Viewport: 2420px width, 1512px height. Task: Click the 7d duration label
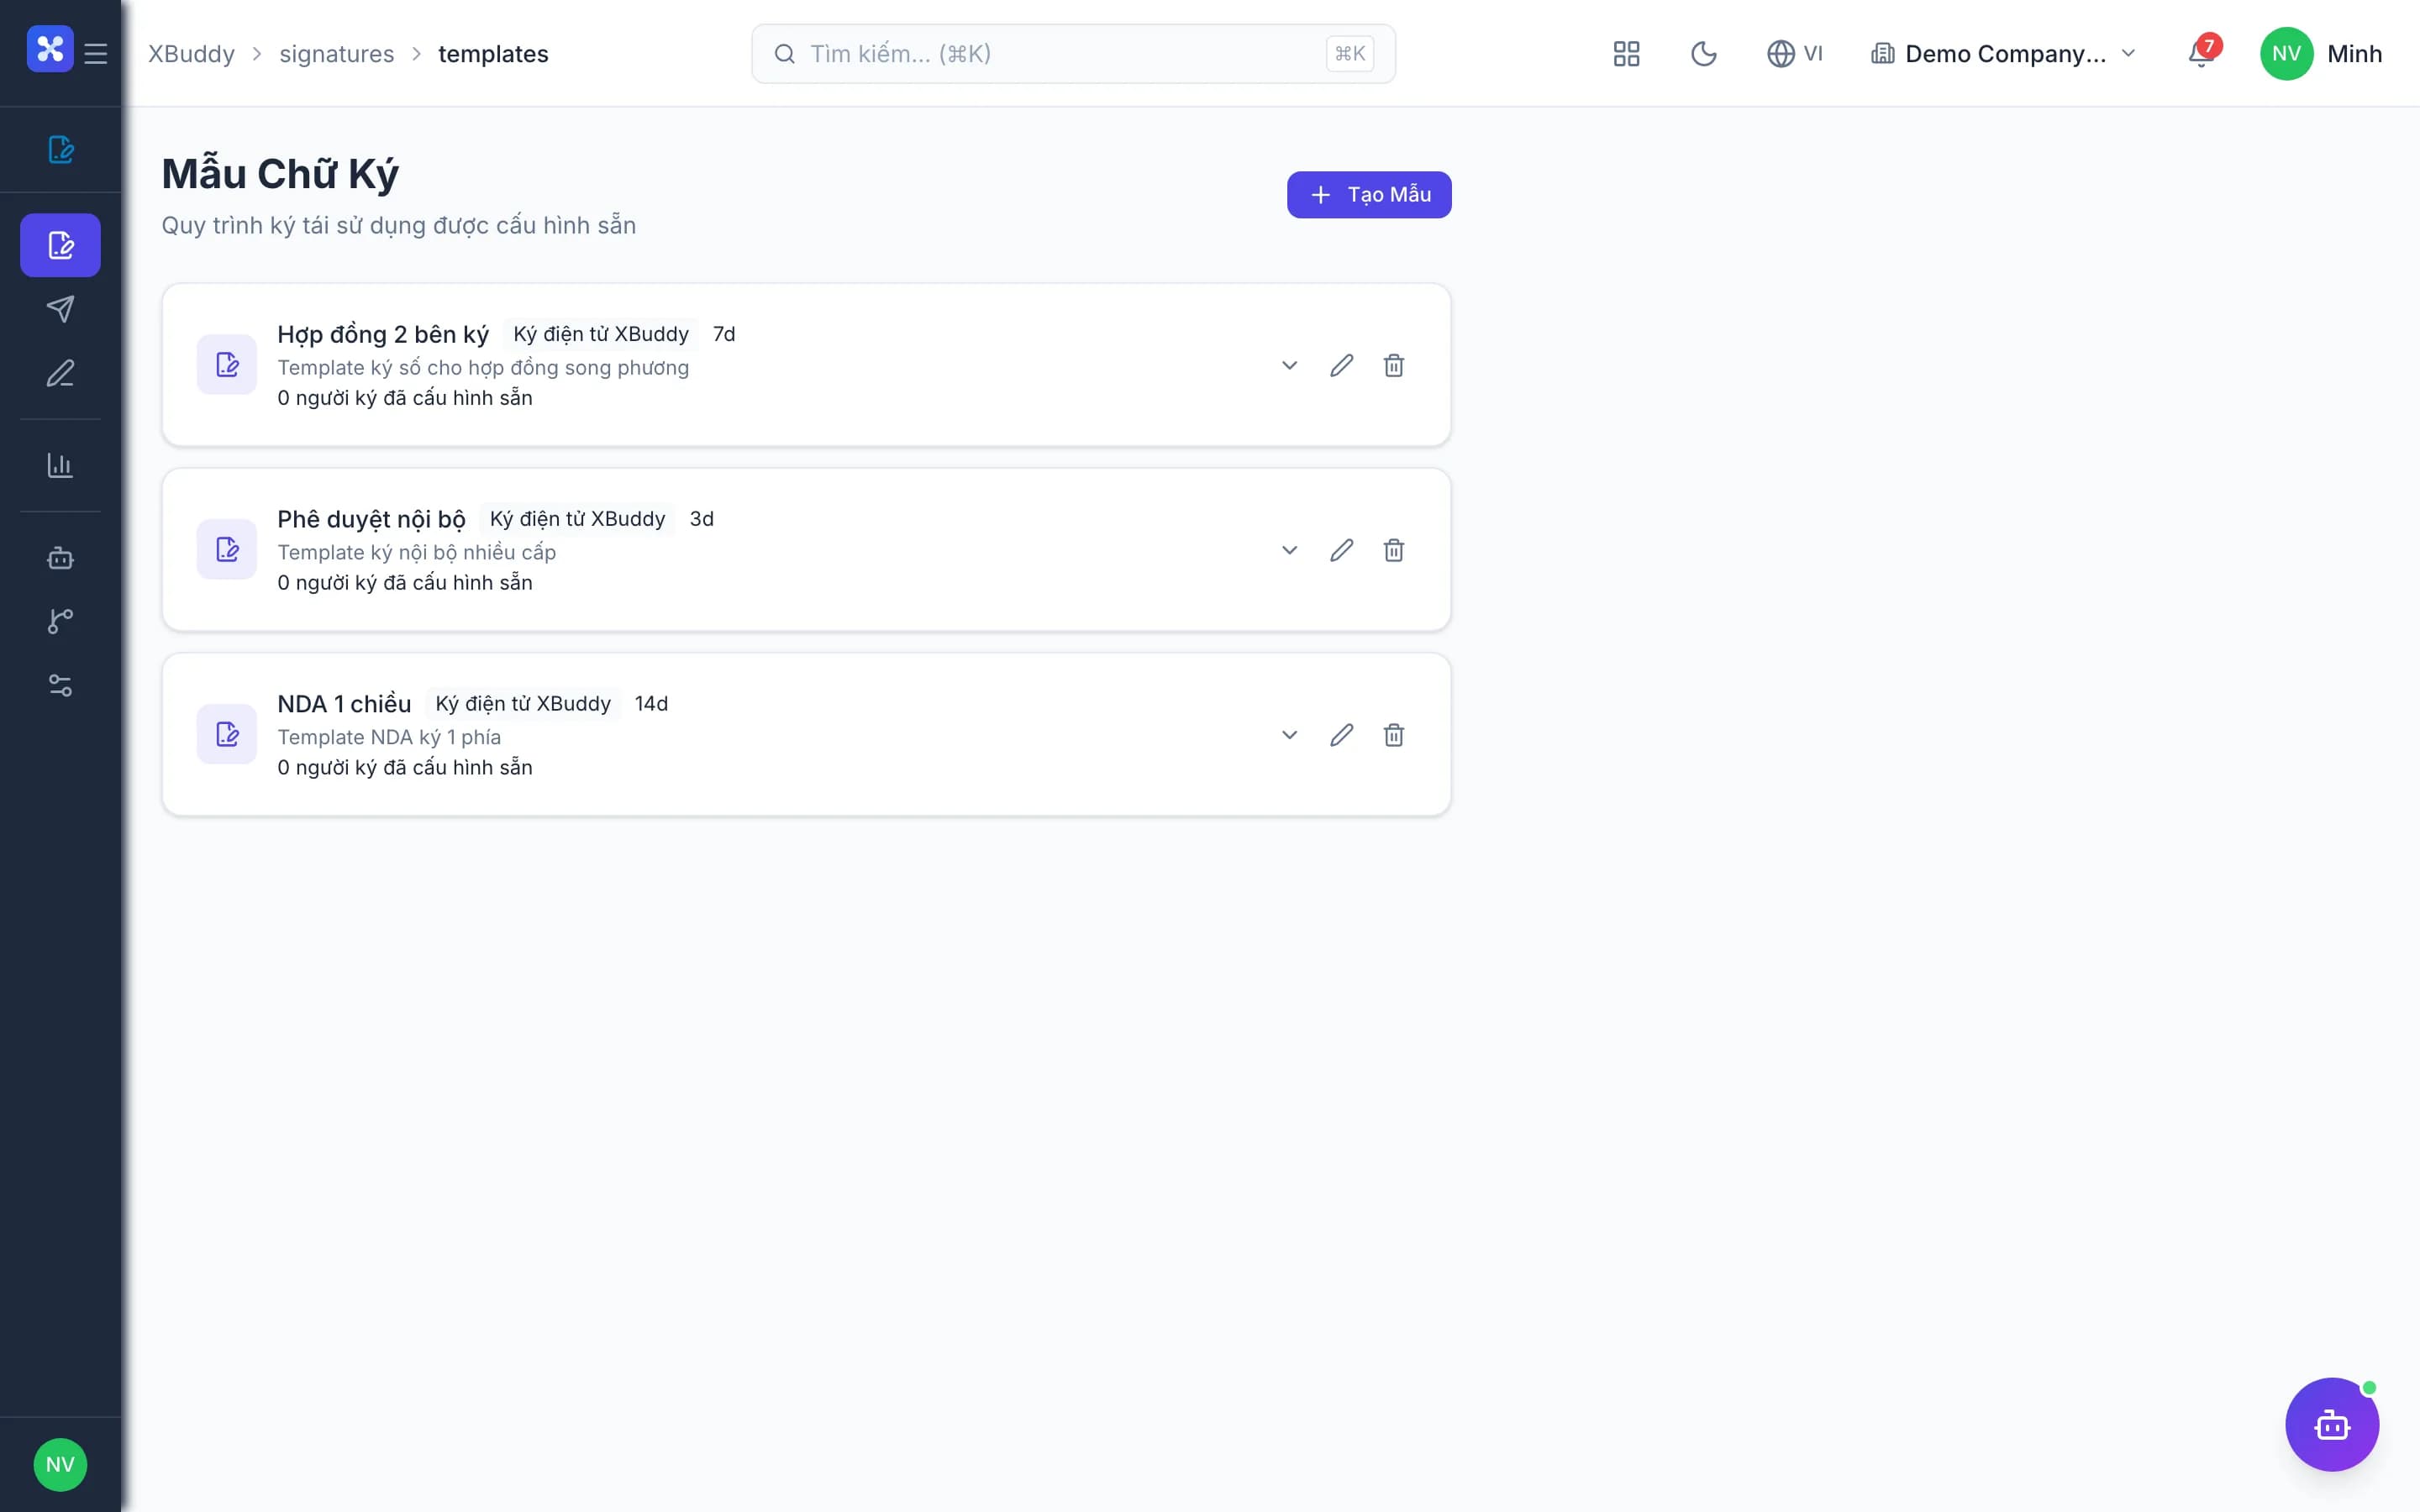[x=724, y=334]
